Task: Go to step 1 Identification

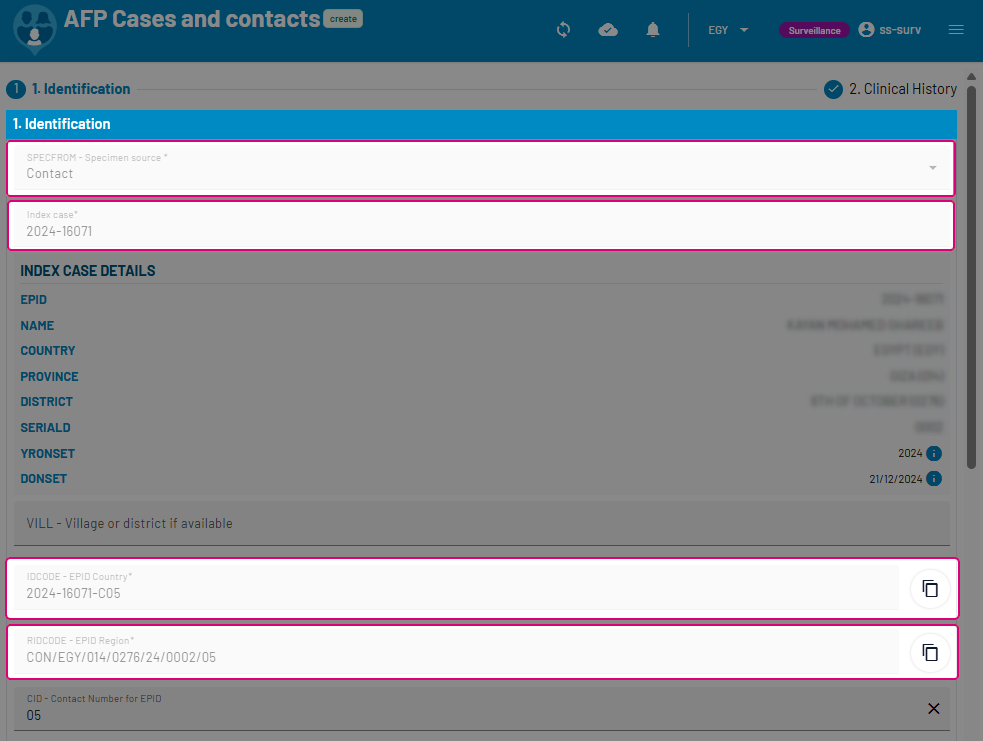Action: 70,89
